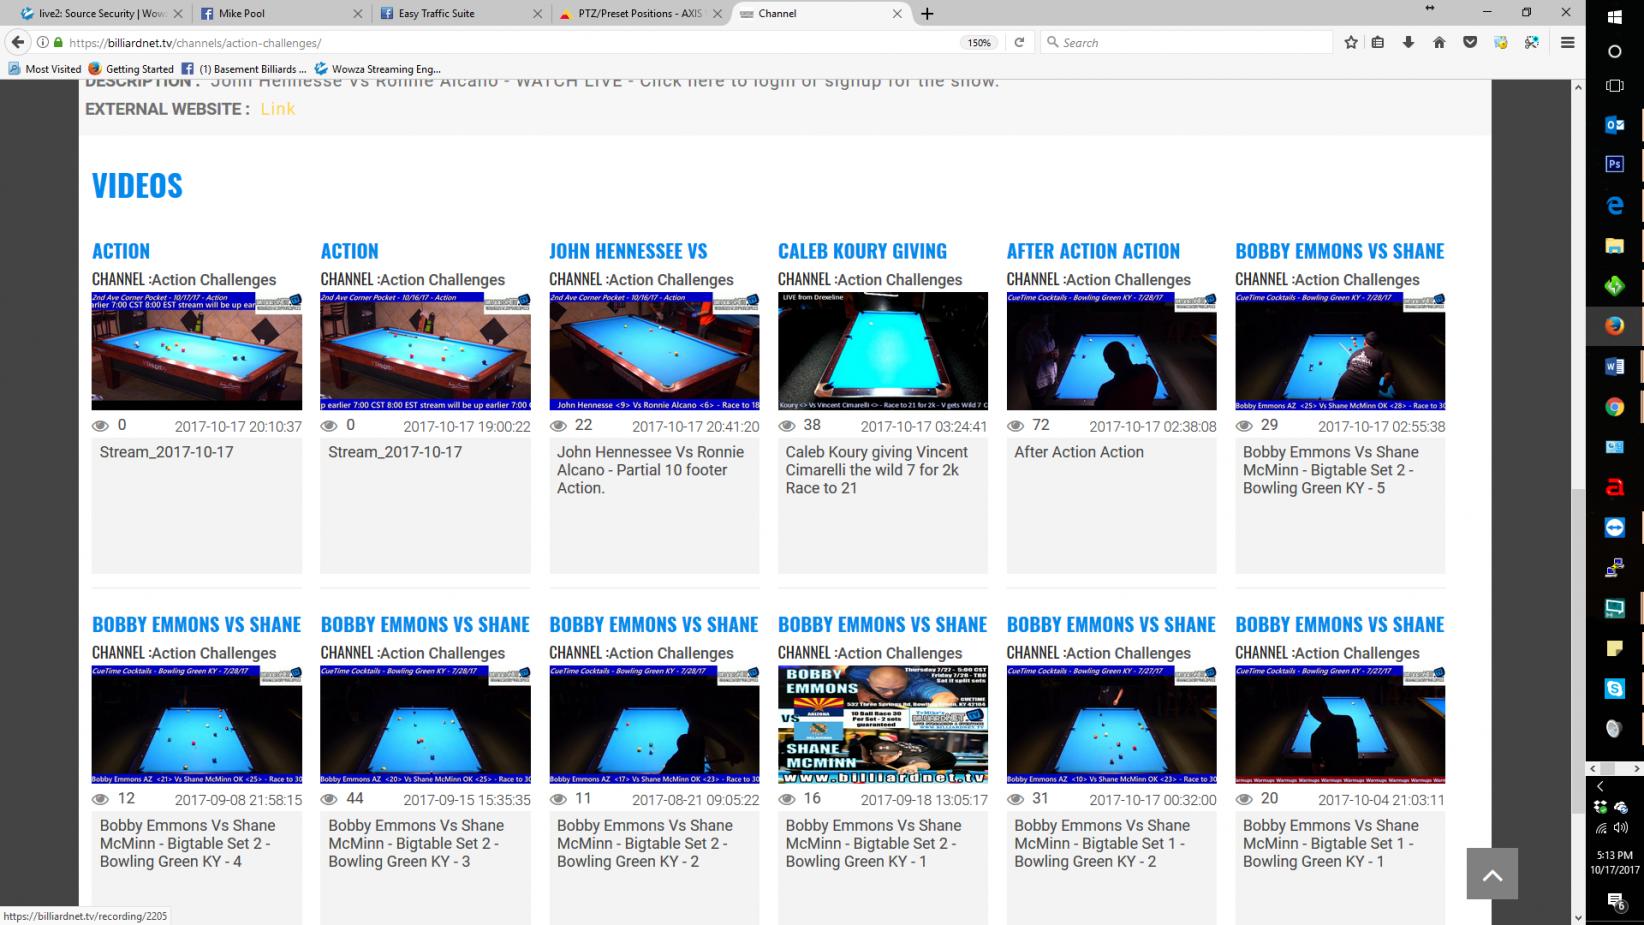The image size is (1644, 925).
Task: Click the External Website 'Link' hyperlink
Action: [x=277, y=109]
